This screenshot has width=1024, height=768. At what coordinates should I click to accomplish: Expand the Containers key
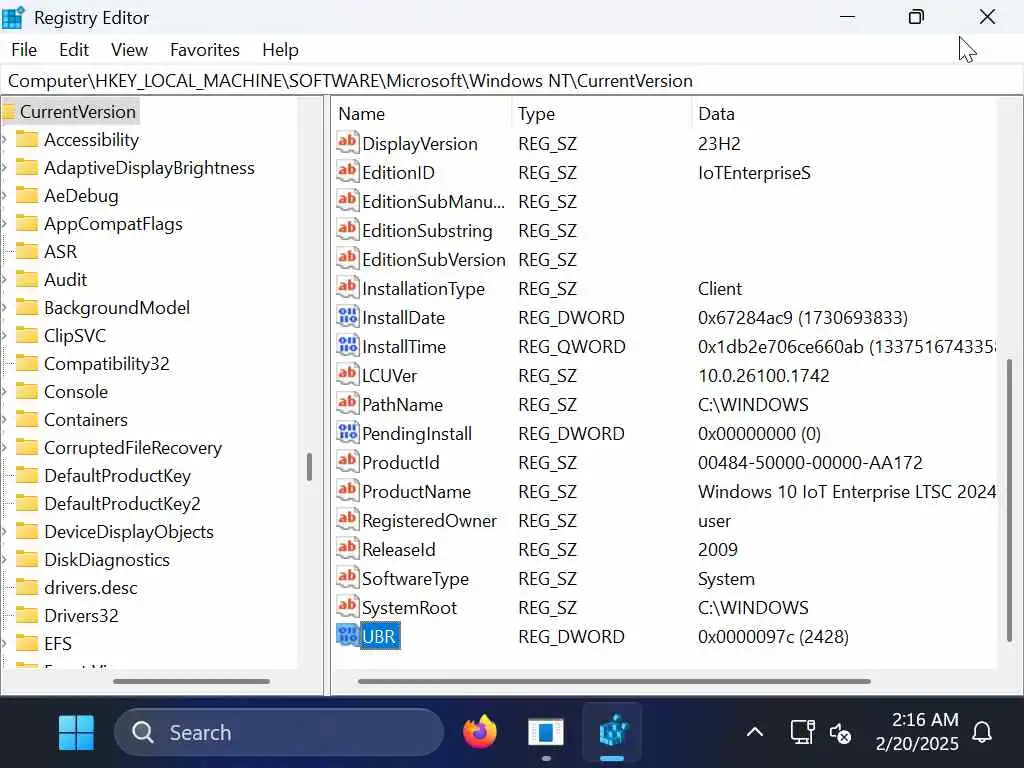pyautogui.click(x=5, y=420)
